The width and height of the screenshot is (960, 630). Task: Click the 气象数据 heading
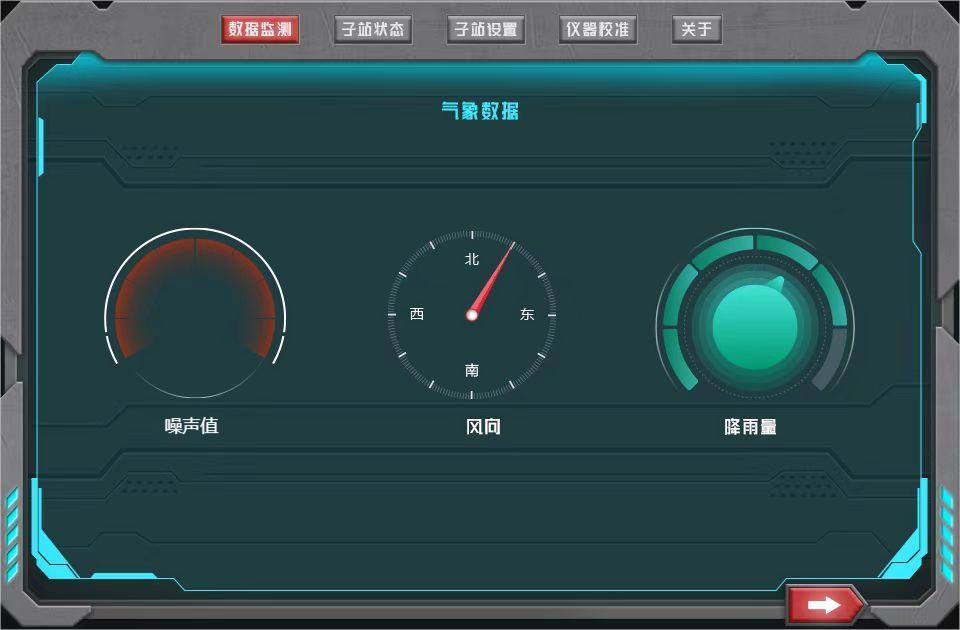click(480, 111)
